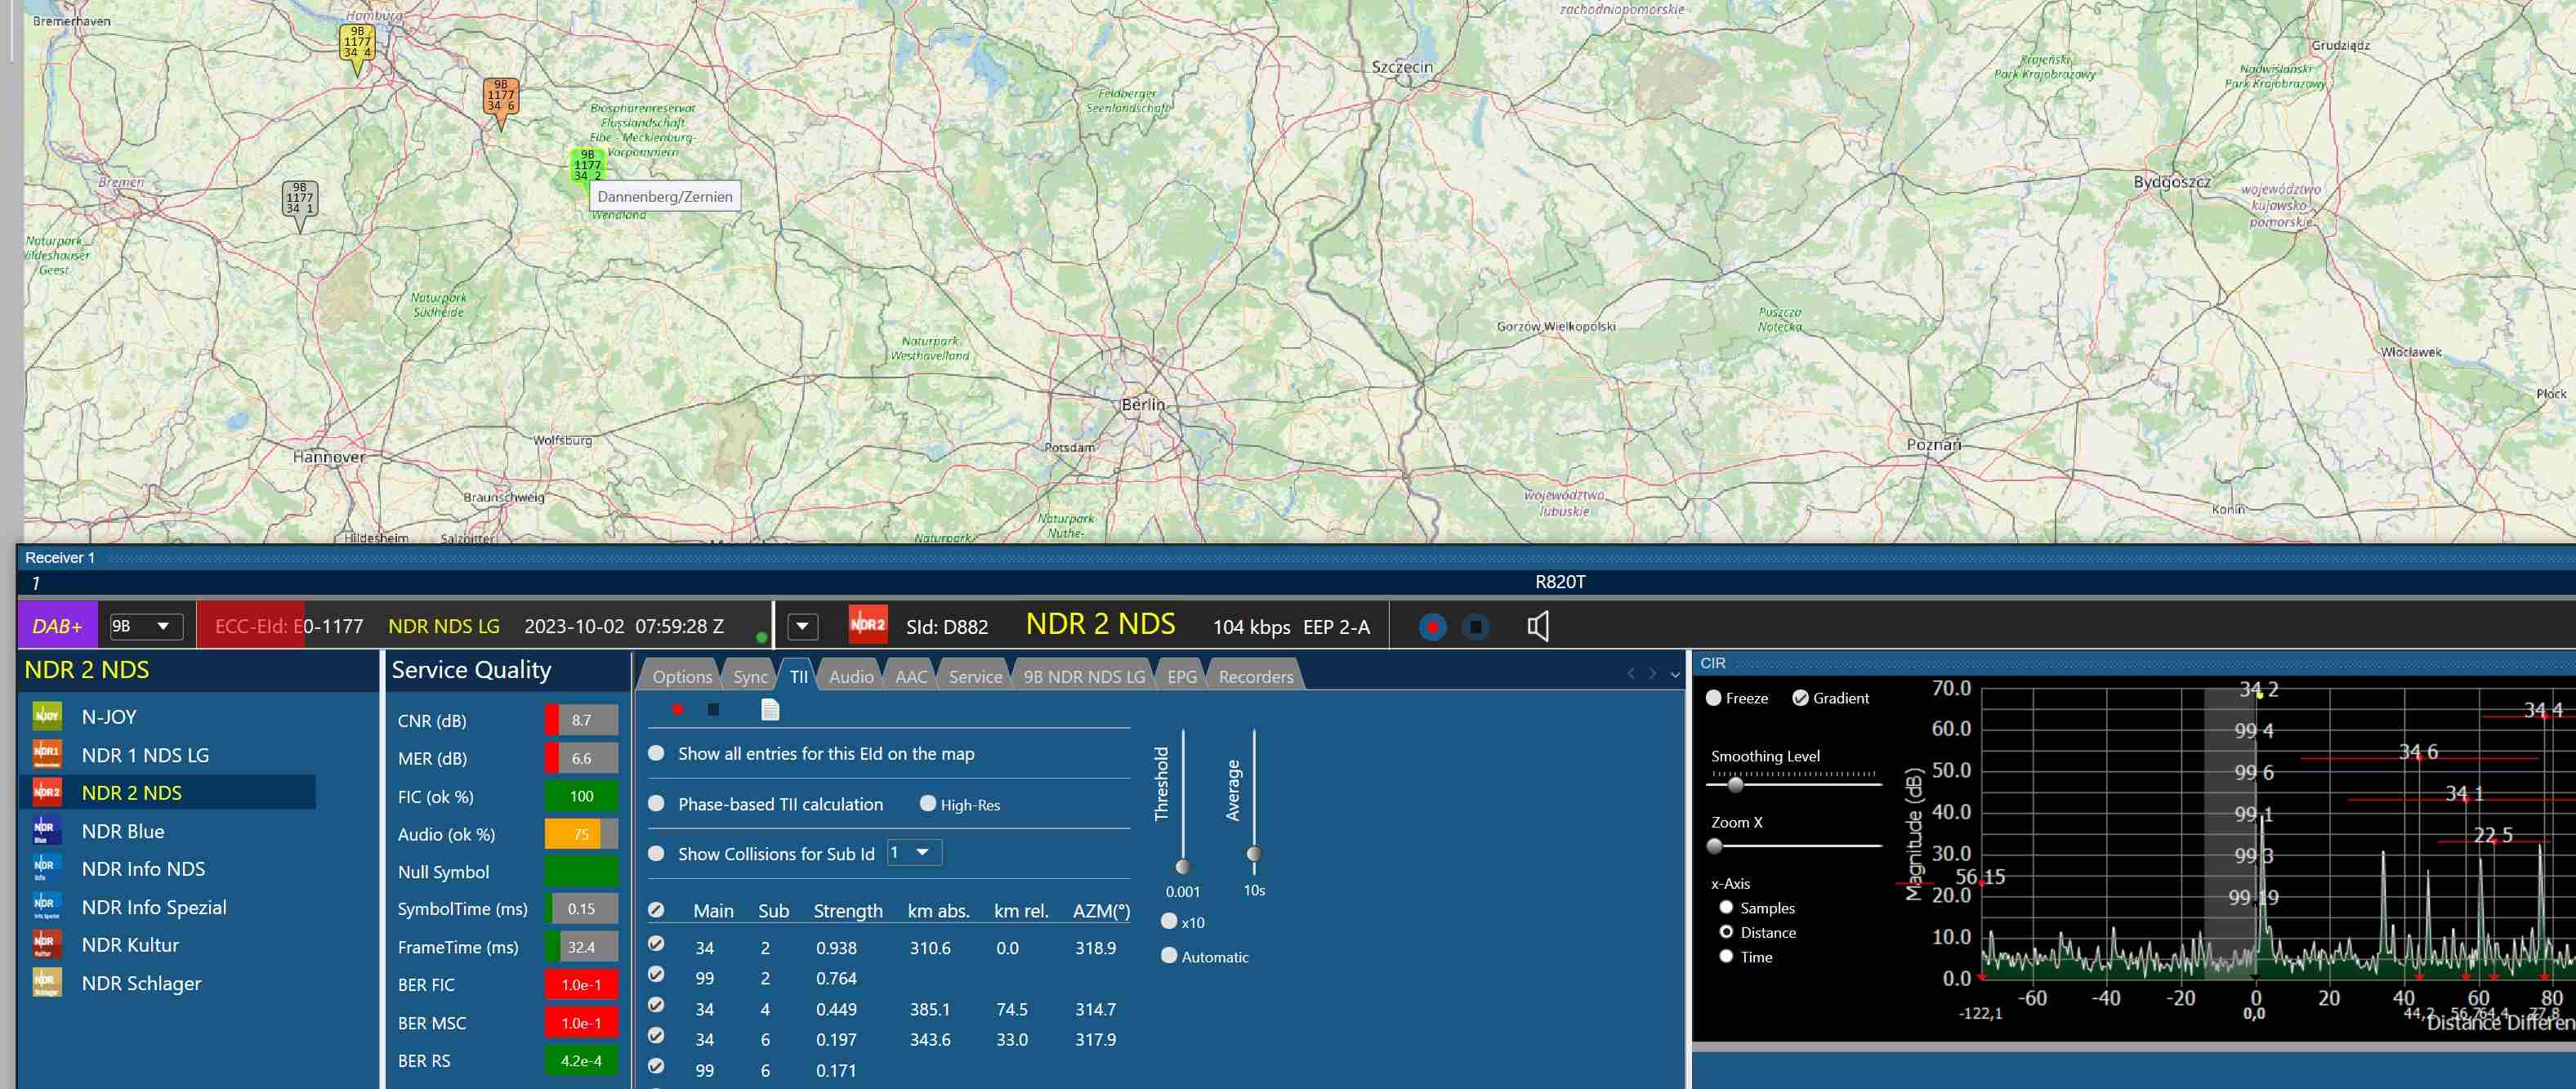The height and width of the screenshot is (1089, 2576).
Task: Click the NDR Schlager station logo
Action: click(x=47, y=982)
